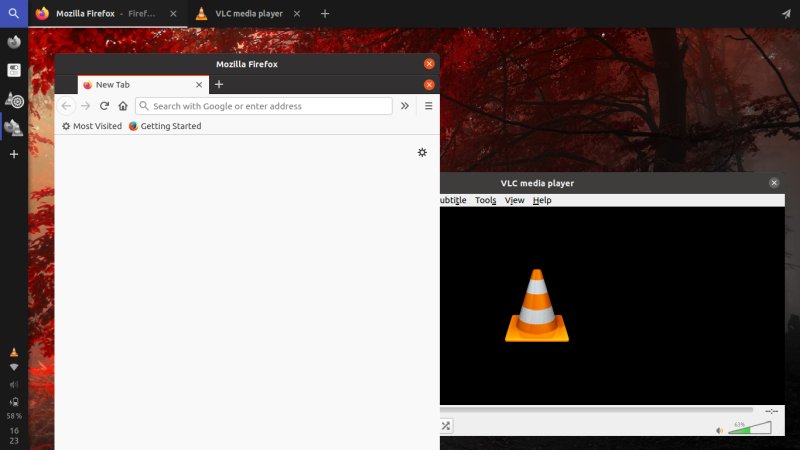Toggle shuffle playback in VLC
Image resolution: width=800 pixels, height=450 pixels.
pyautogui.click(x=445, y=426)
